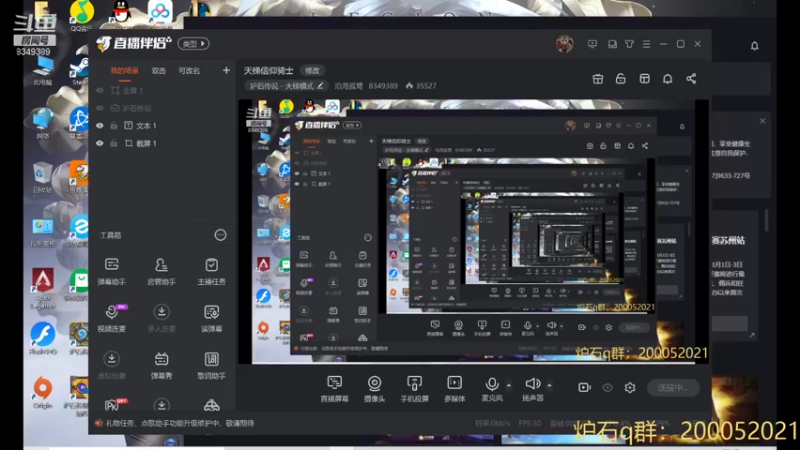Select the 文本 1 layer row

162,126
